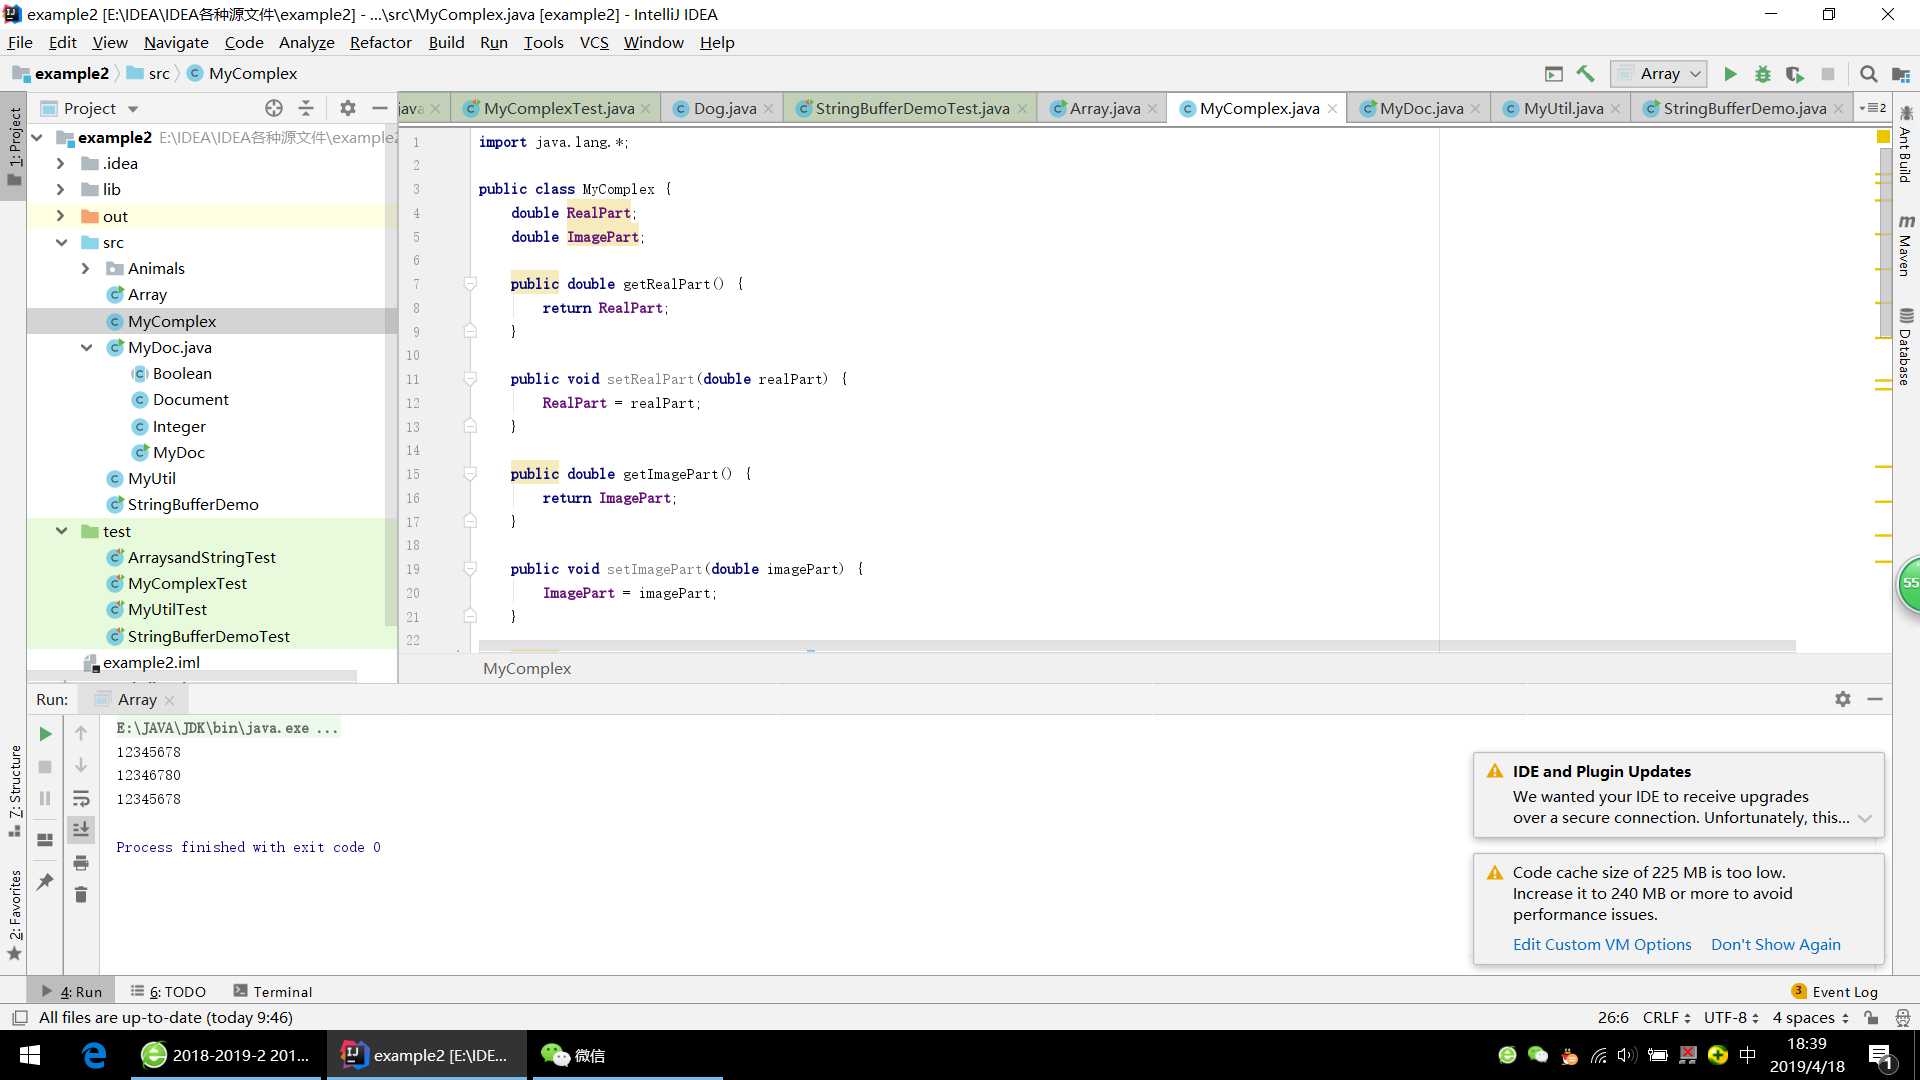The image size is (1920, 1080).
Task: Show hidden editor tabs list
Action: (1873, 108)
